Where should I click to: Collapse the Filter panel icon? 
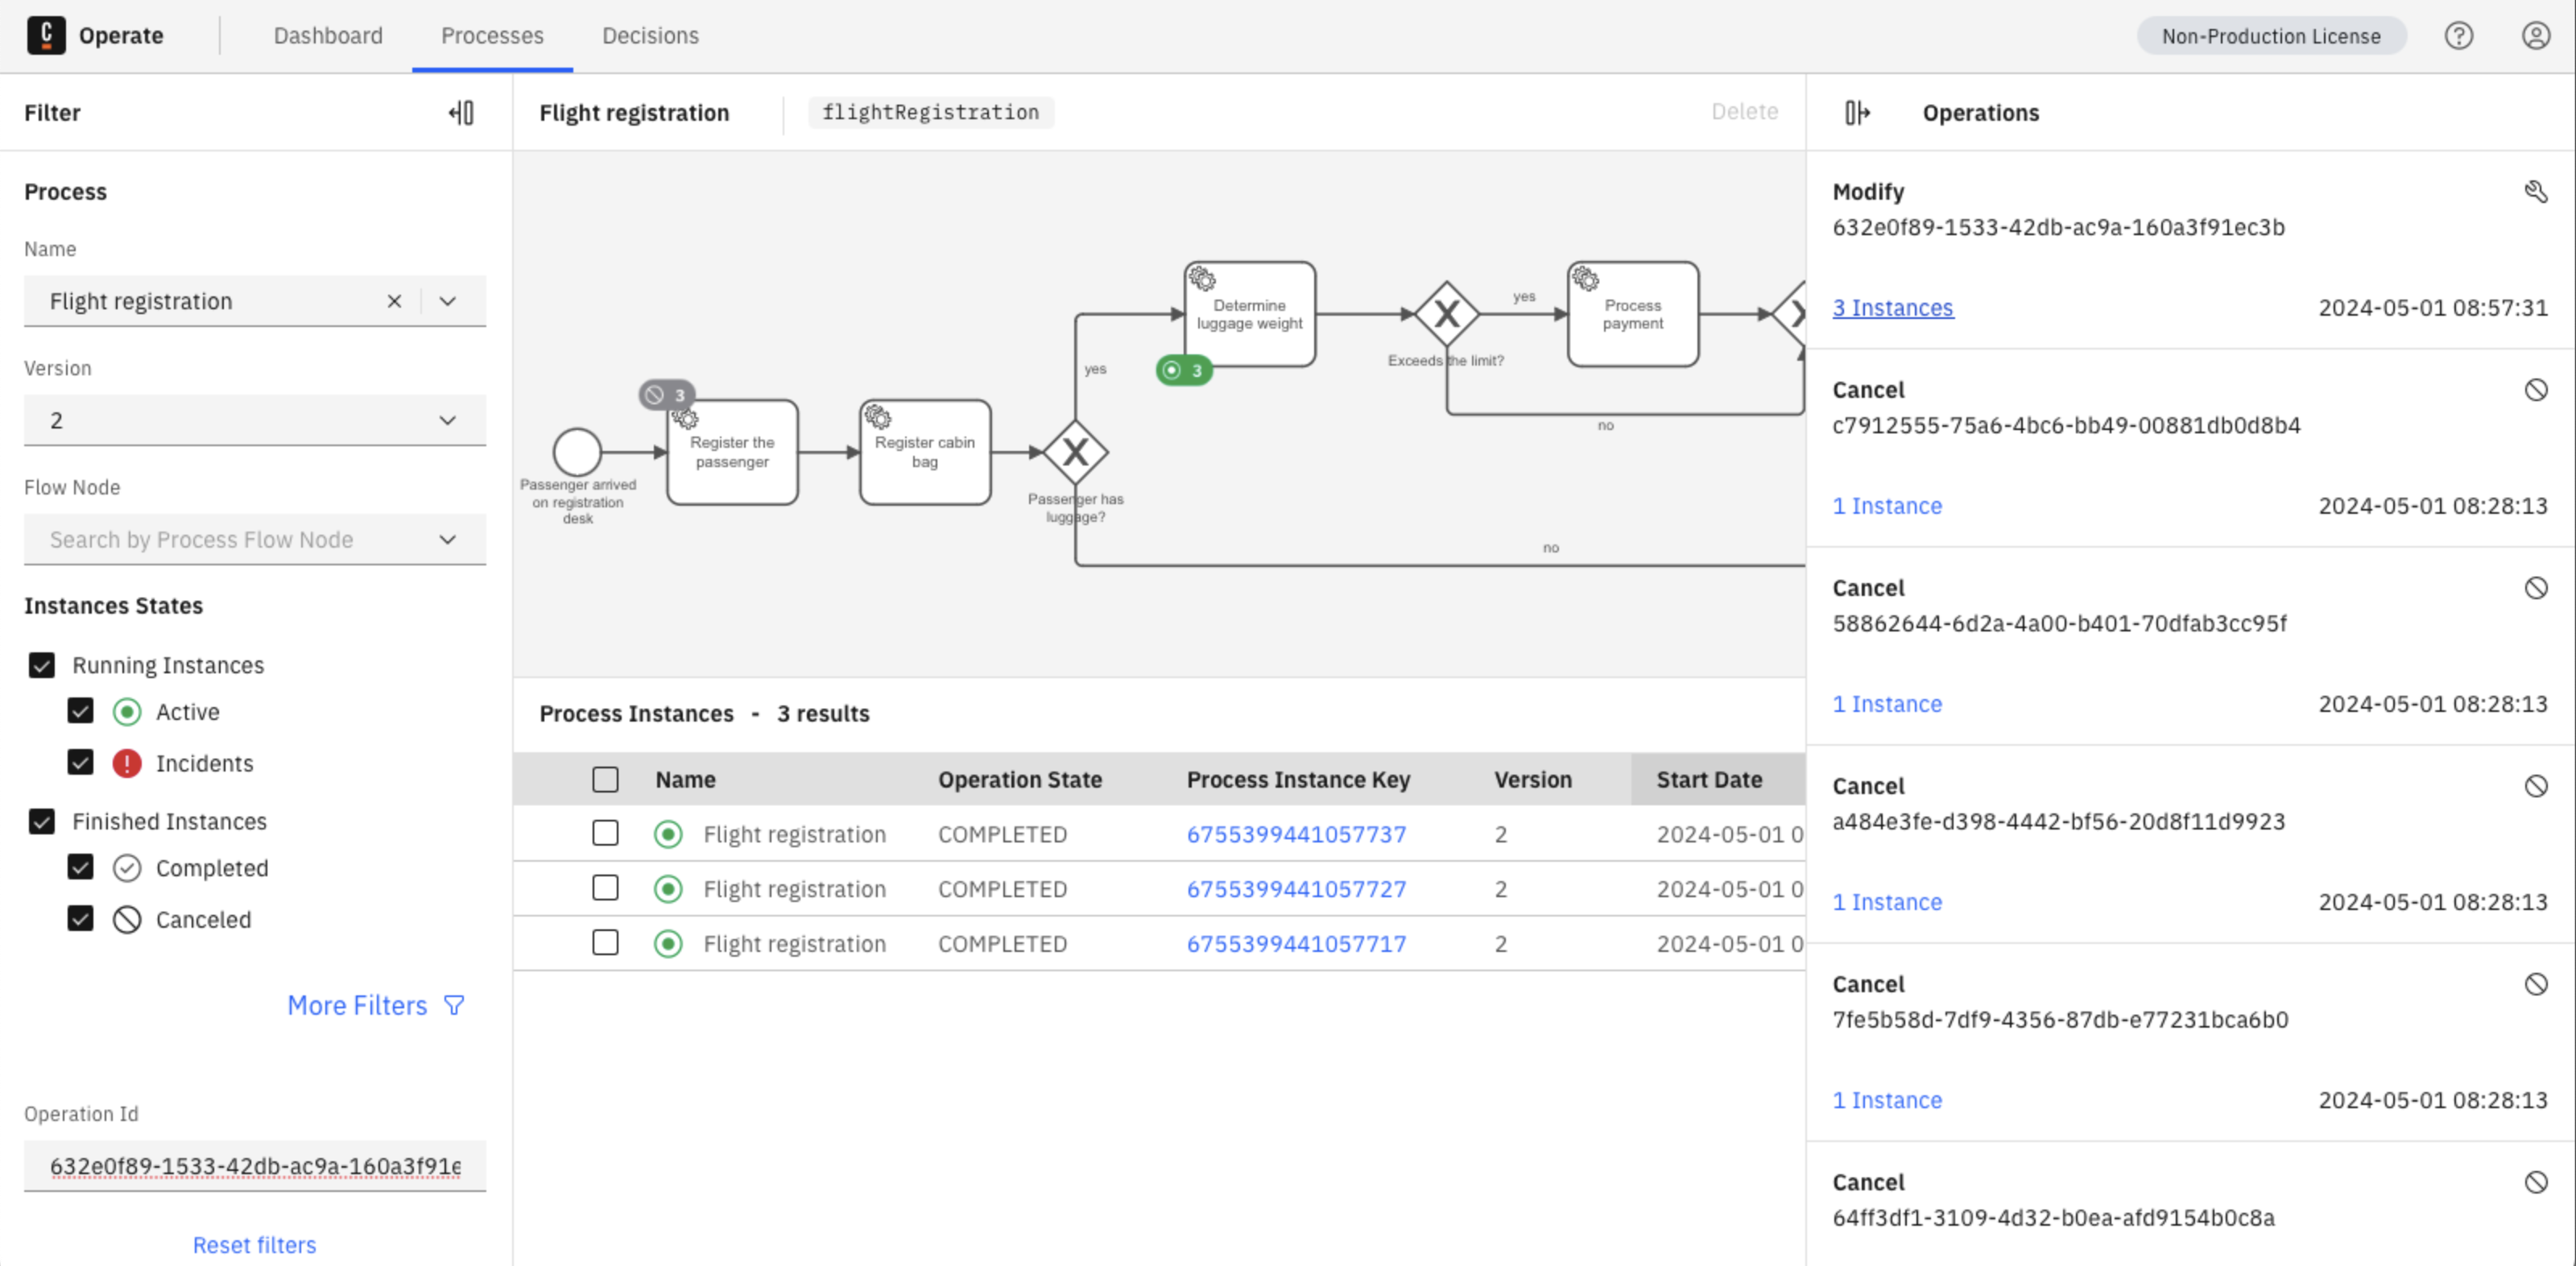pyautogui.click(x=461, y=113)
